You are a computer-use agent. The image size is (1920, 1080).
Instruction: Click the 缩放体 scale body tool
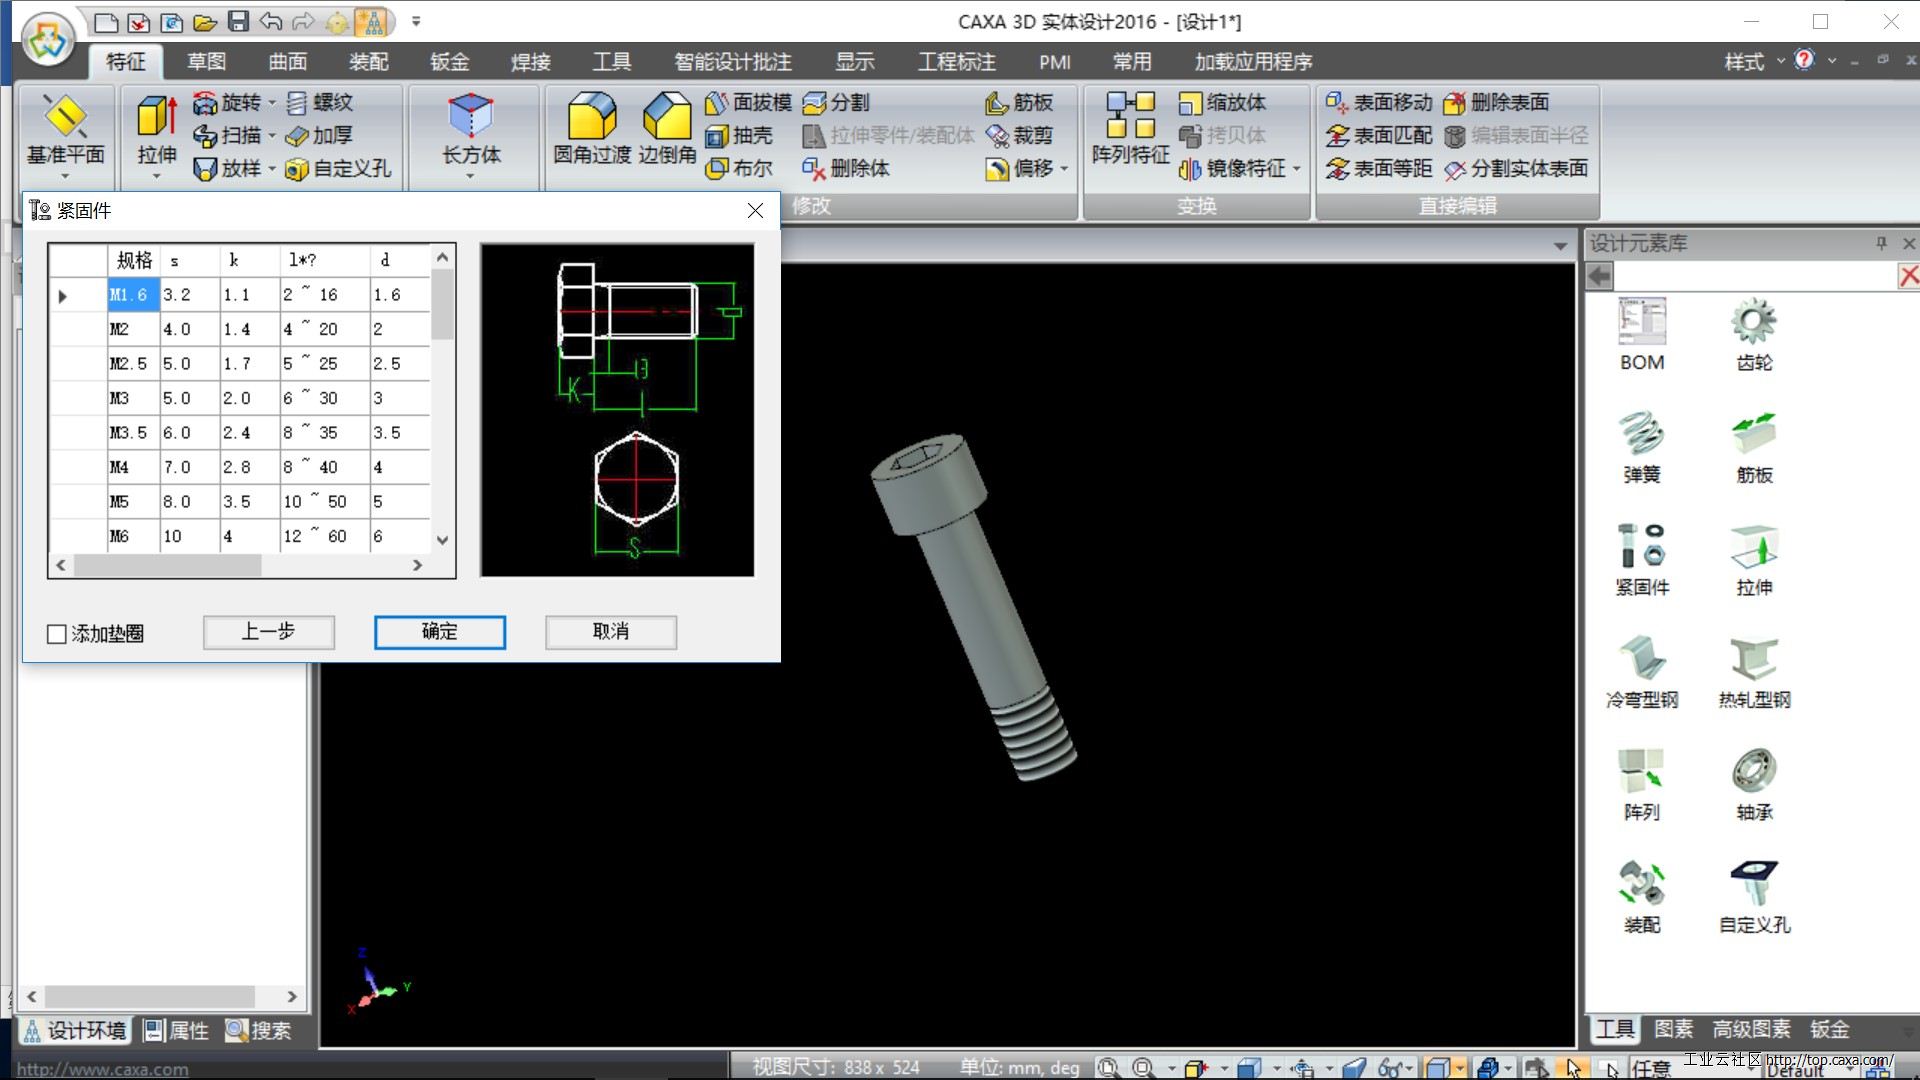coord(1222,102)
